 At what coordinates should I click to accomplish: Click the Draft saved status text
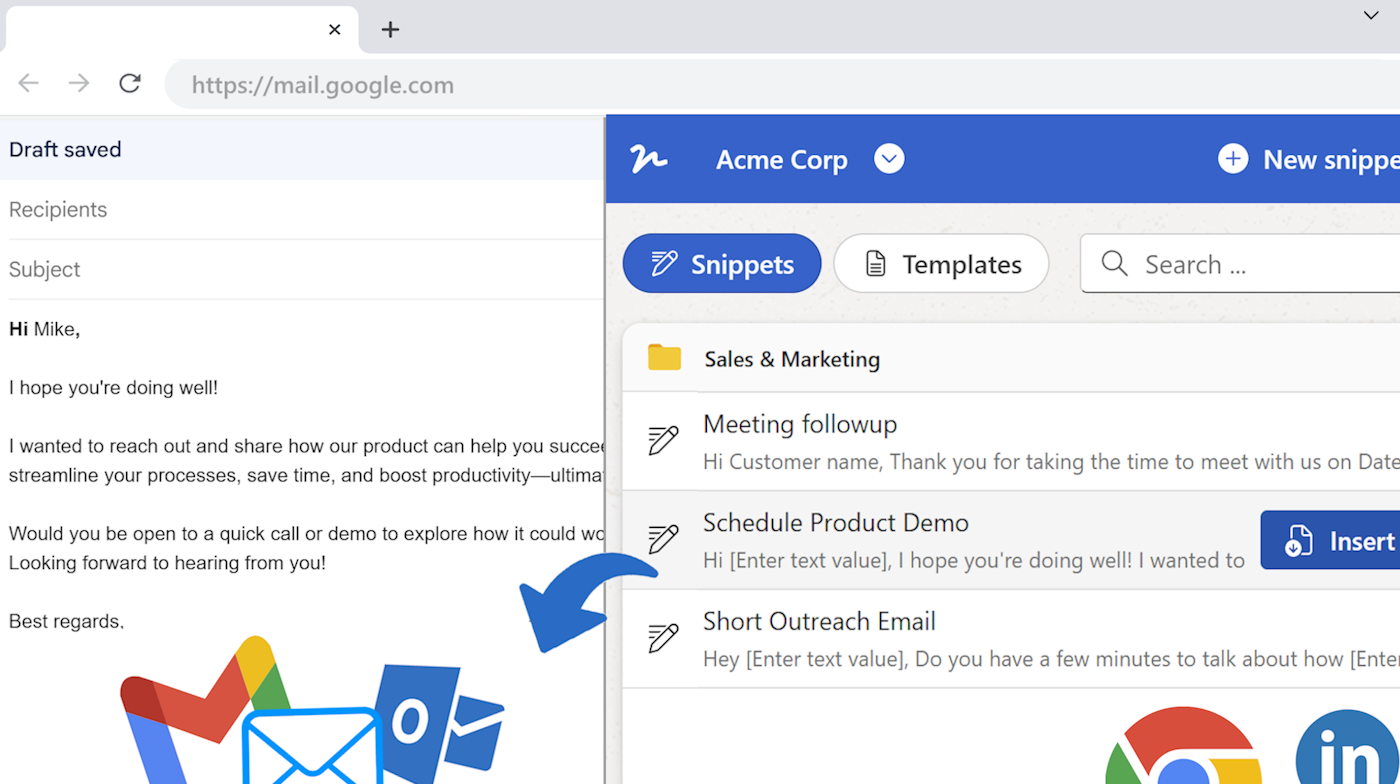[x=65, y=150]
